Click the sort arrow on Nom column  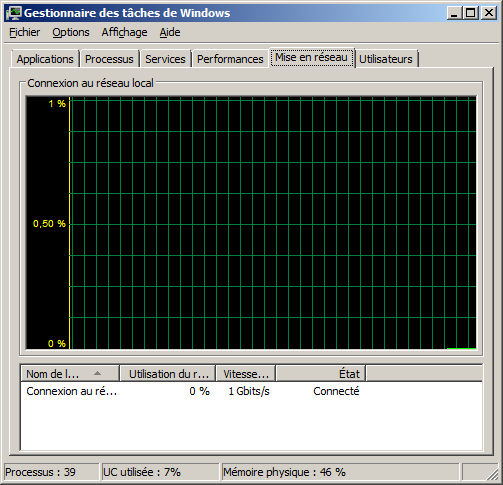97,373
